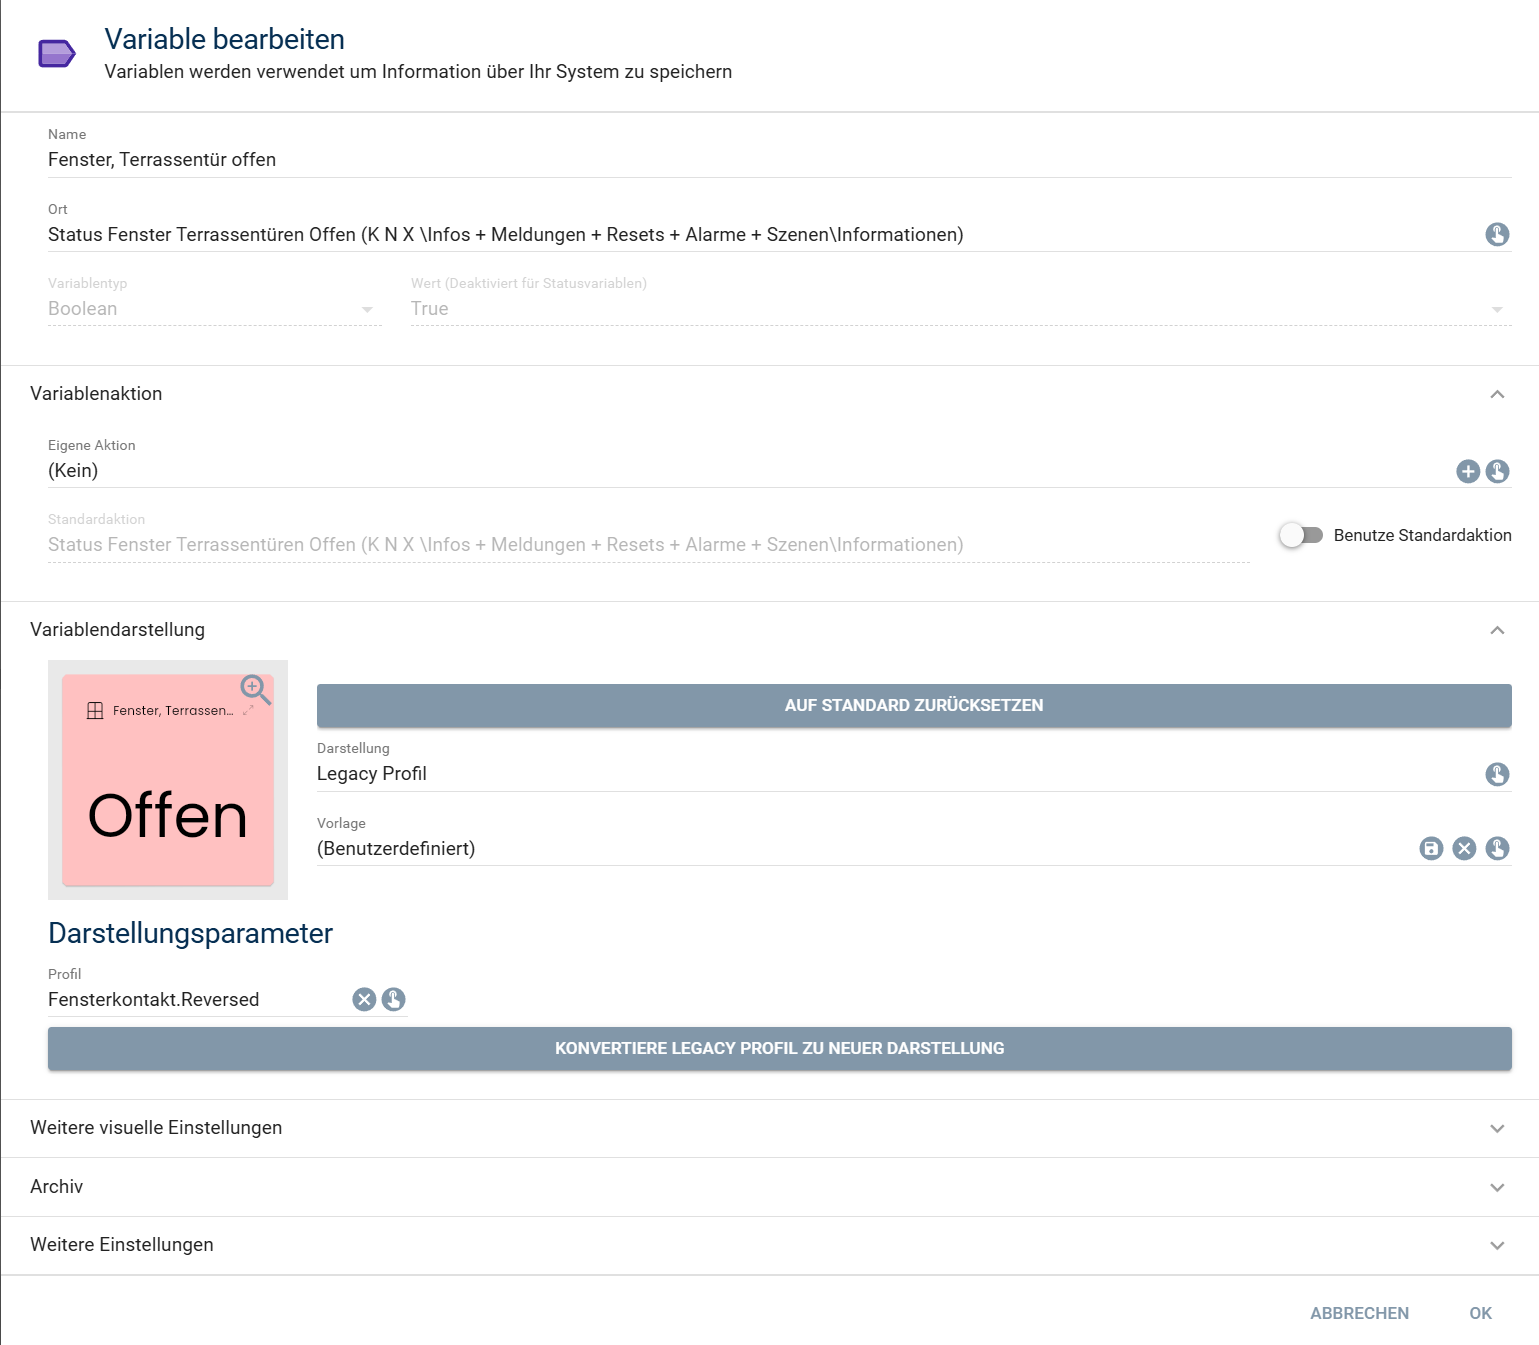The width and height of the screenshot is (1539, 1345).
Task: Clear the Fensterkontakt.Reversed profile
Action: point(364,999)
